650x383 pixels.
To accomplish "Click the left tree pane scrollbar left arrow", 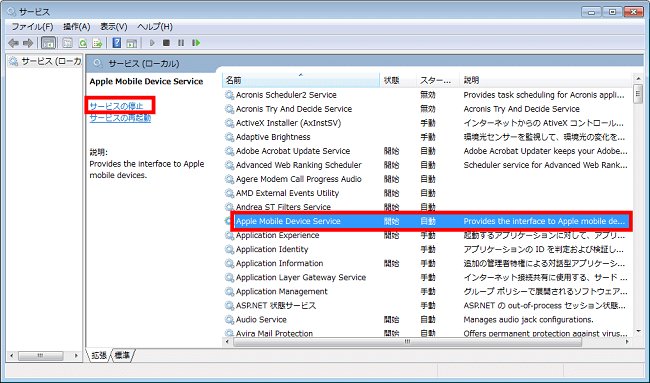I will click(12, 356).
